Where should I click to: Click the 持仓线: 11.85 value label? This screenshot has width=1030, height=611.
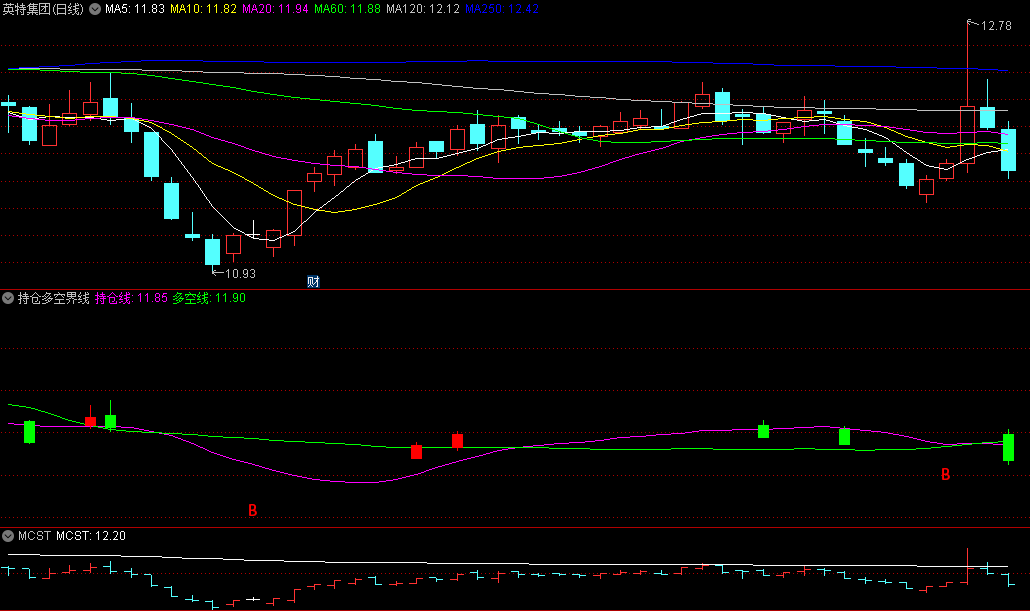pos(131,298)
